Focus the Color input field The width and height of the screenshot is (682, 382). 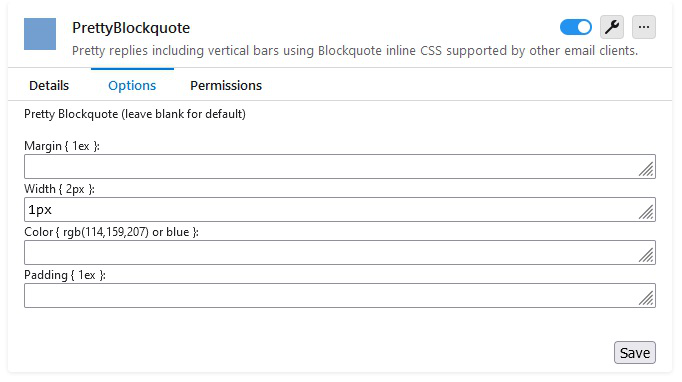coord(340,252)
